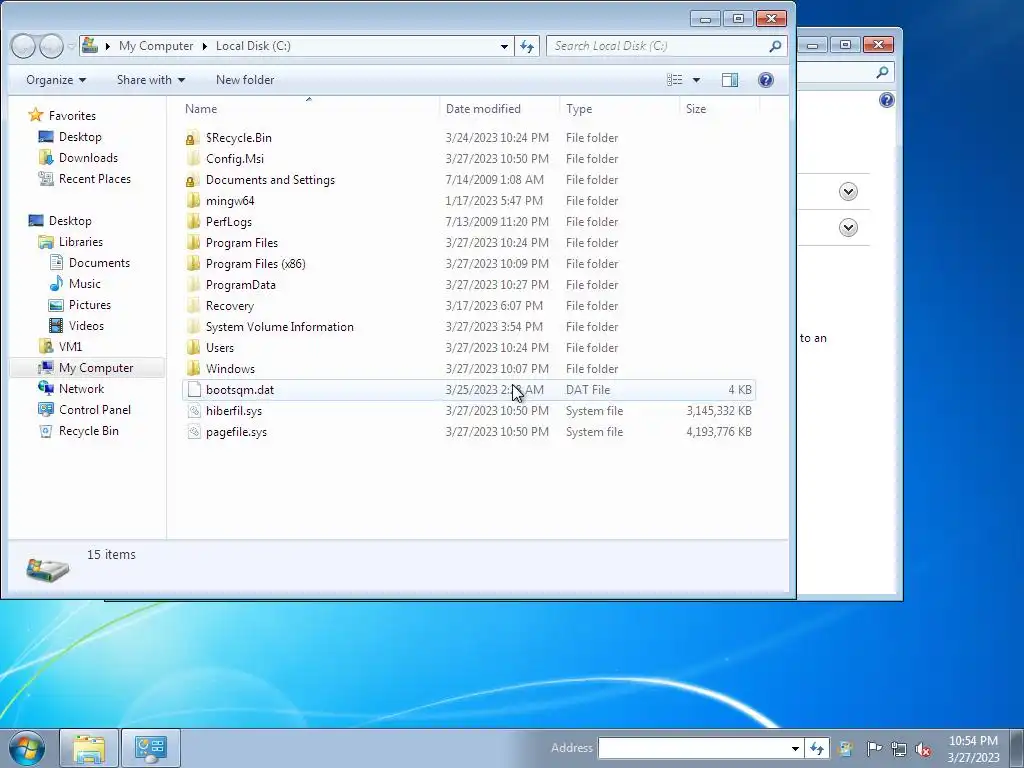The width and height of the screenshot is (1024, 768).
Task: Expand second chevron in the background window
Action: point(848,227)
